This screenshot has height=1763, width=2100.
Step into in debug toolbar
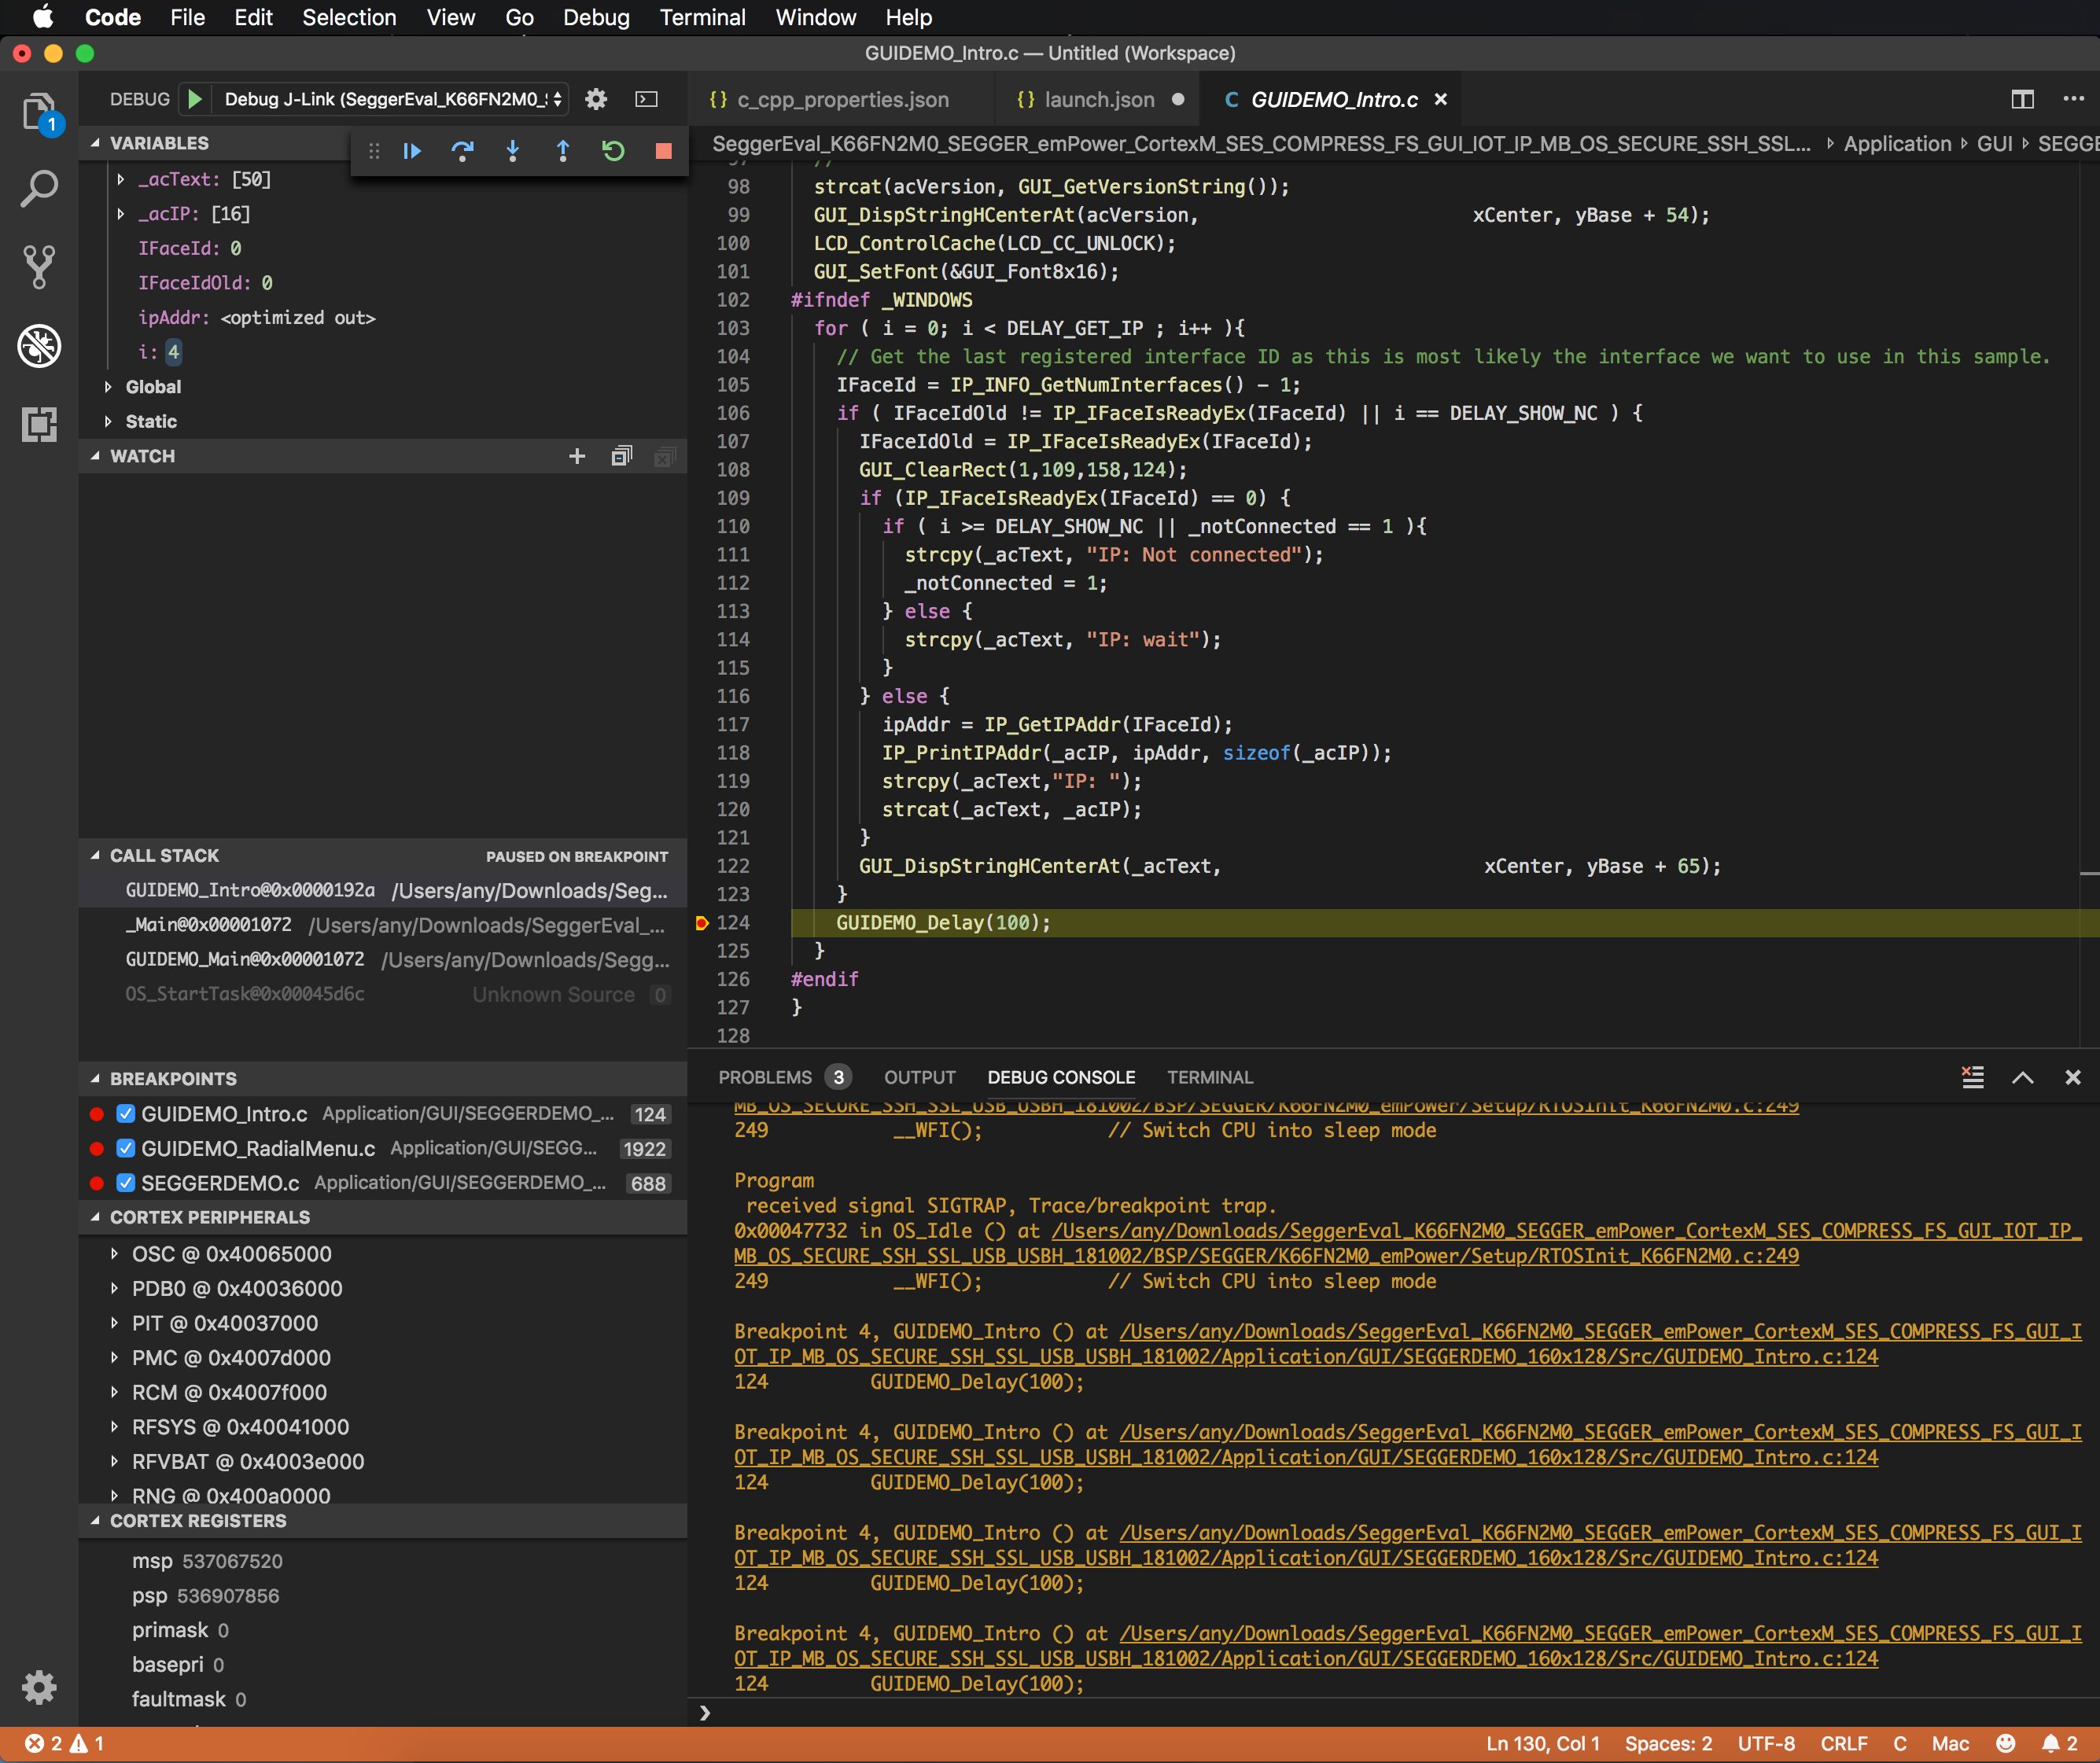coord(512,151)
